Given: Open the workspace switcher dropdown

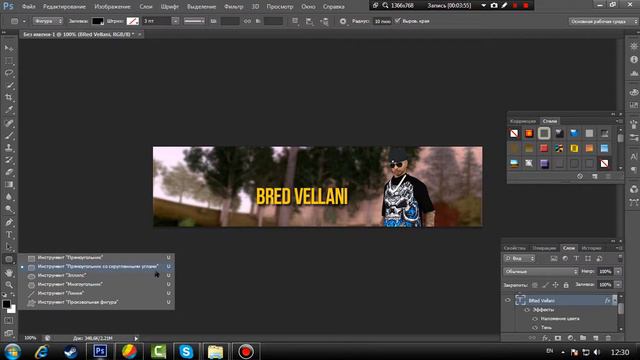Looking at the screenshot, I should [x=603, y=21].
